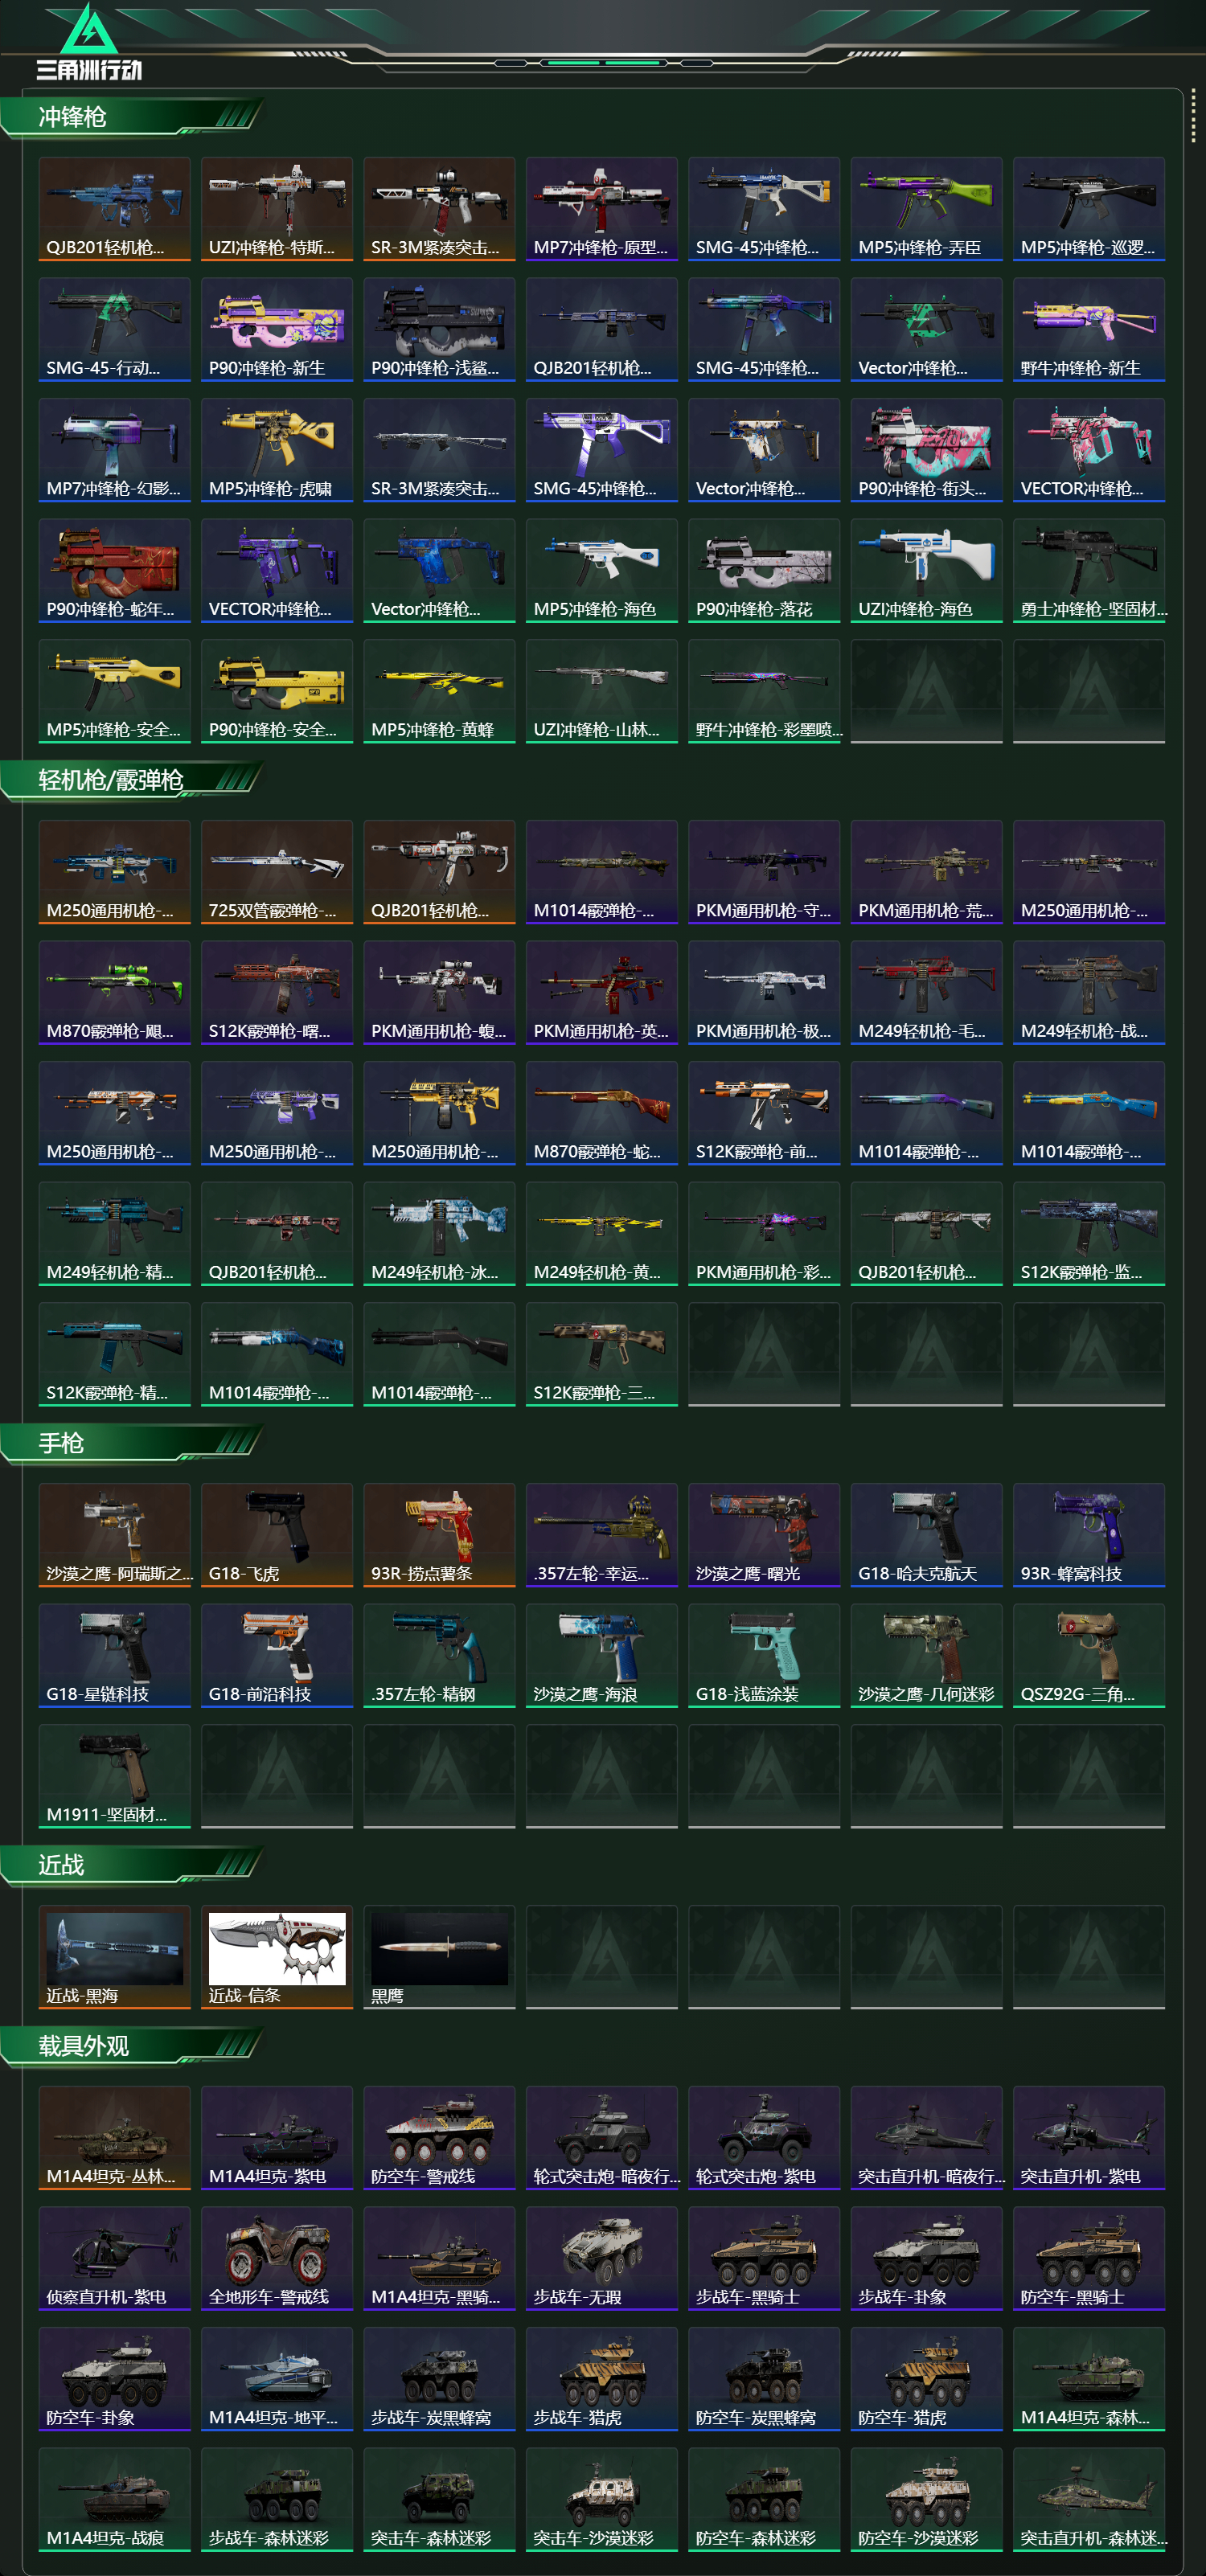Choose the G18-浅蓝涂装 teal pistol
1206x2576 pixels.
(764, 1656)
